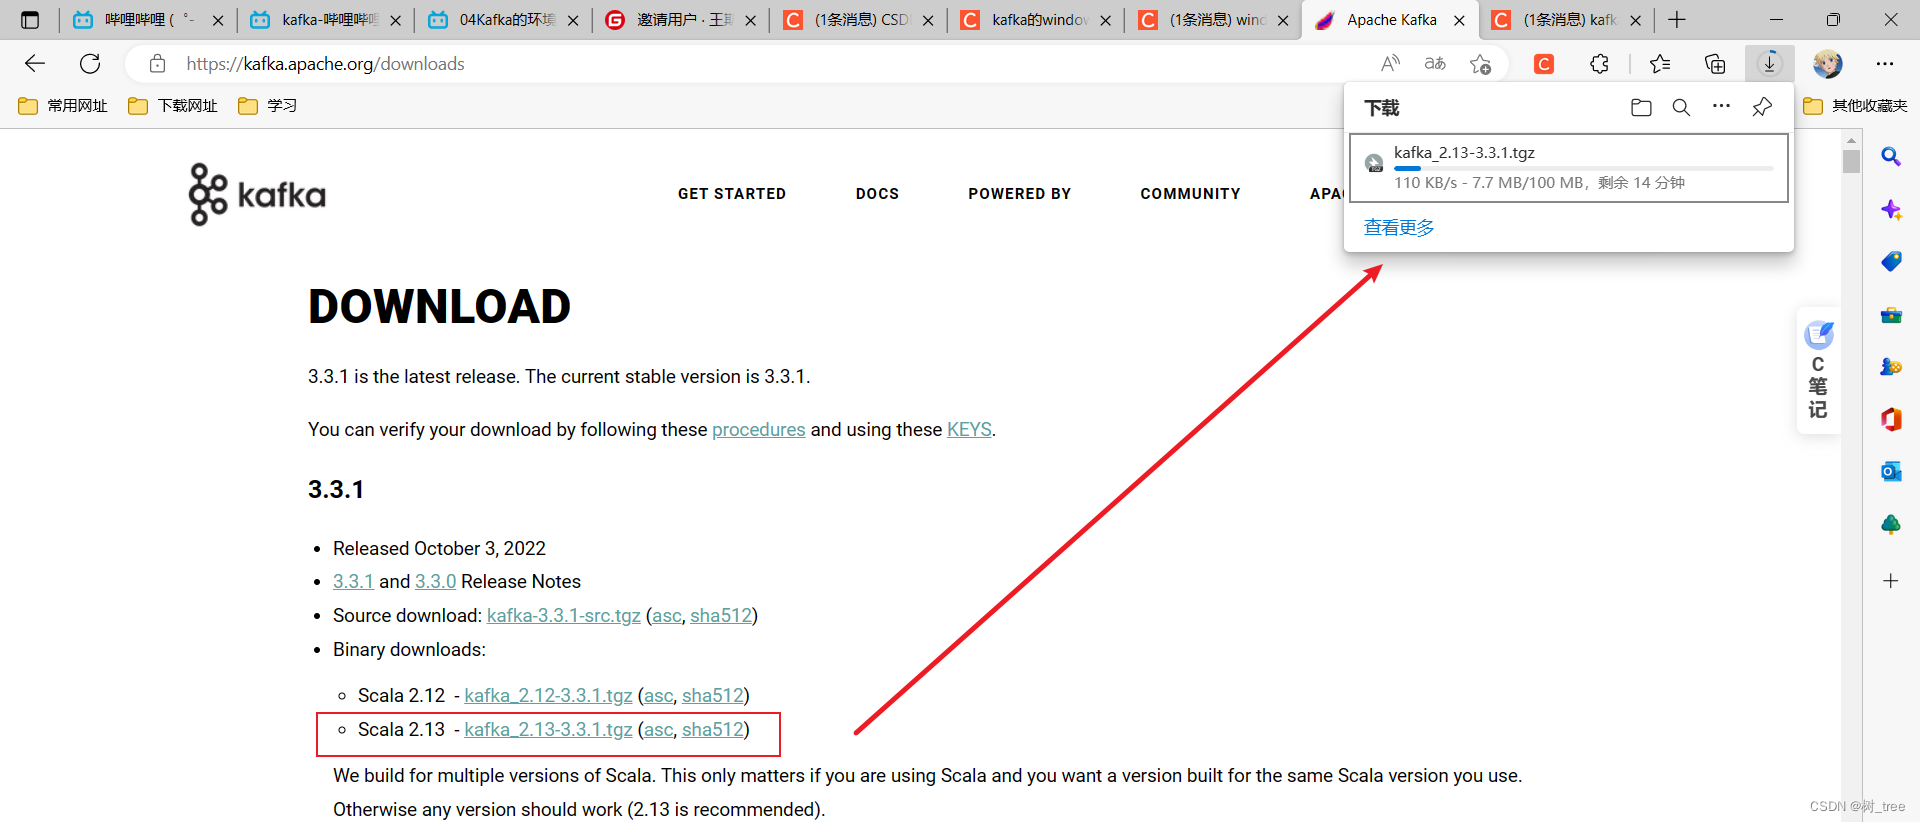The width and height of the screenshot is (1920, 822).
Task: Open the sidebar tree icon
Action: click(1890, 524)
